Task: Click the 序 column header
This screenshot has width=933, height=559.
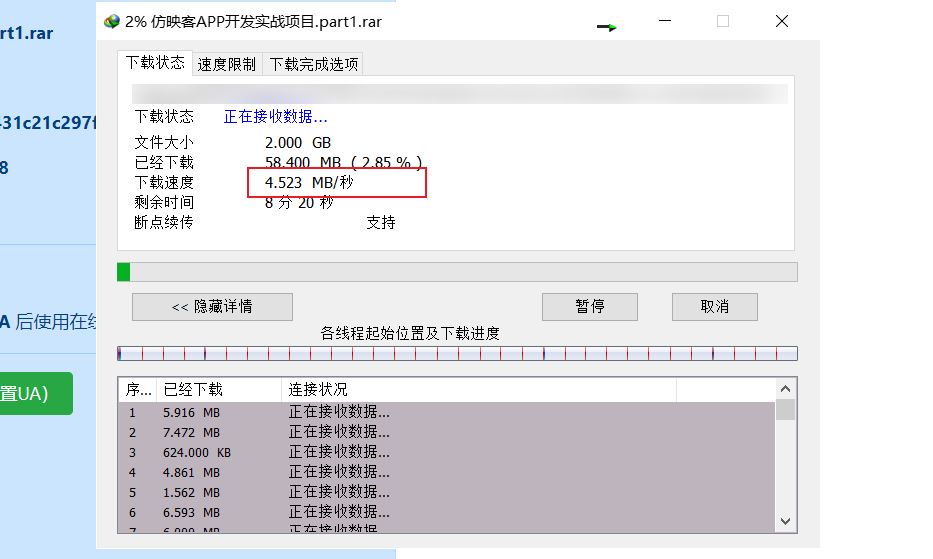Action: tap(136, 389)
